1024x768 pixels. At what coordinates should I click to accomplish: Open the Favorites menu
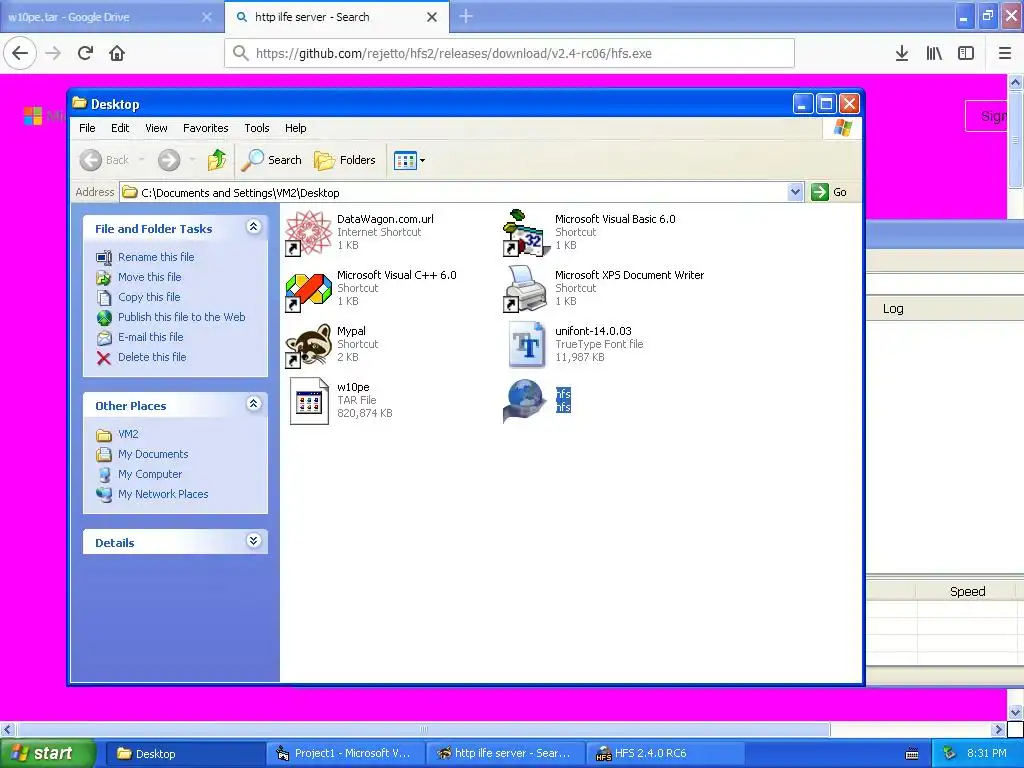(x=206, y=128)
